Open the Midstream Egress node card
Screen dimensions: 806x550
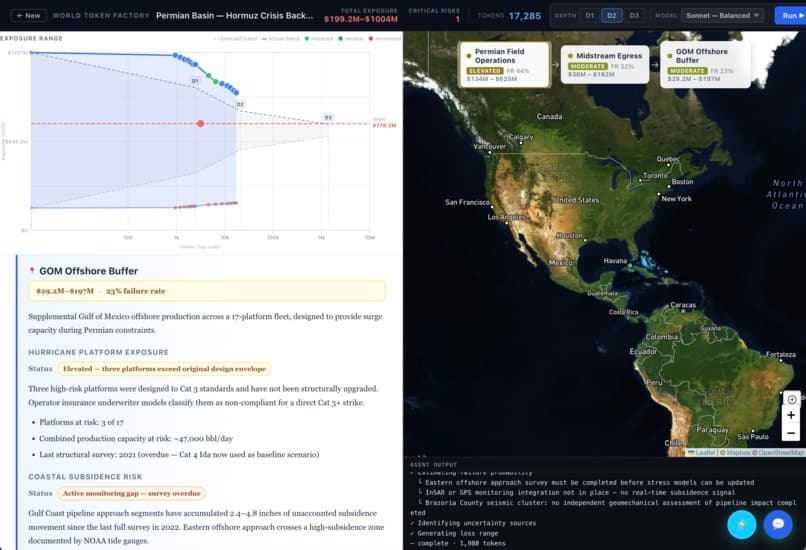tap(605, 65)
